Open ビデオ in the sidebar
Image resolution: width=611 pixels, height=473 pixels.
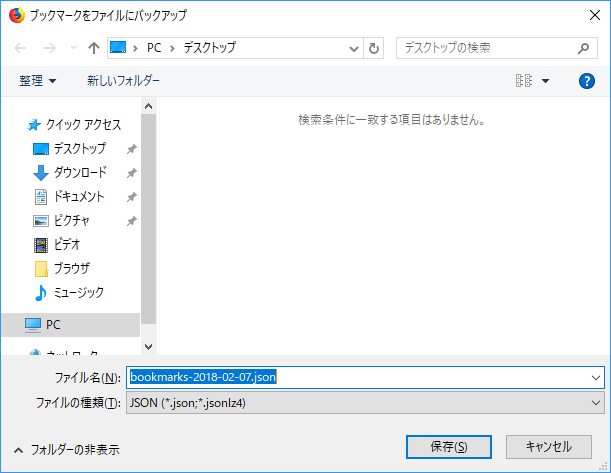(67, 245)
